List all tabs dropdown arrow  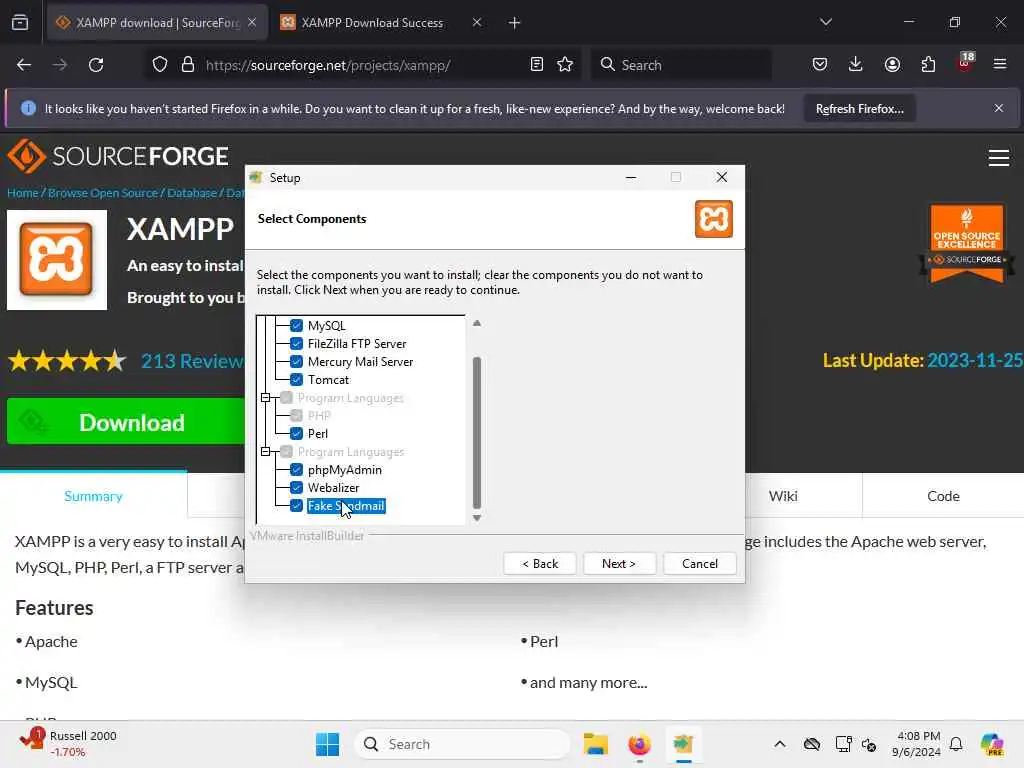tap(826, 22)
